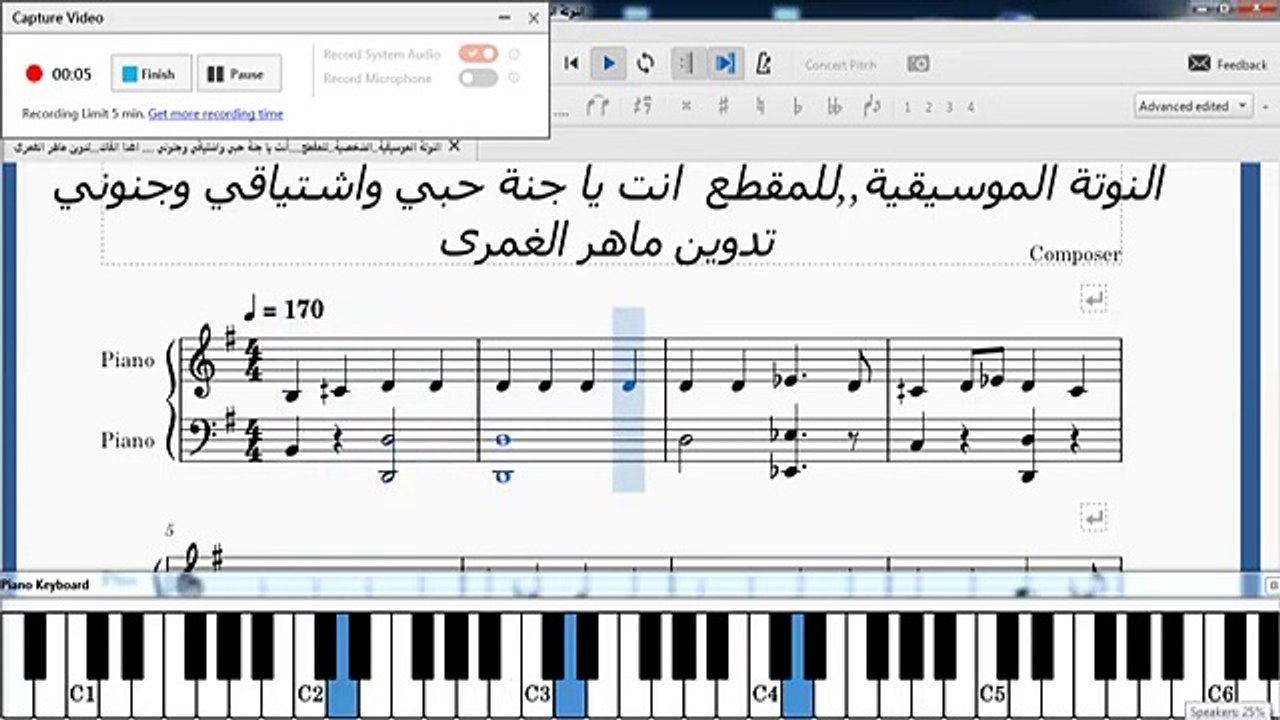This screenshot has width=1280, height=720.
Task: Click line break icon after first system
Action: 1095,299
